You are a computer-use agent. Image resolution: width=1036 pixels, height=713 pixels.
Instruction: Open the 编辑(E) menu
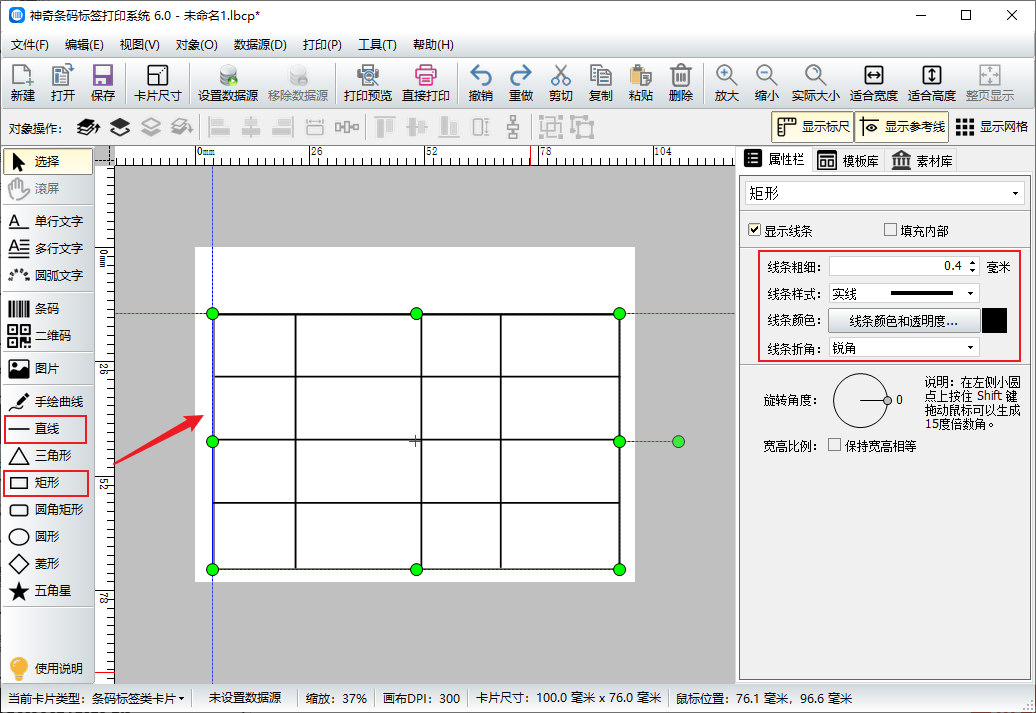click(x=84, y=45)
